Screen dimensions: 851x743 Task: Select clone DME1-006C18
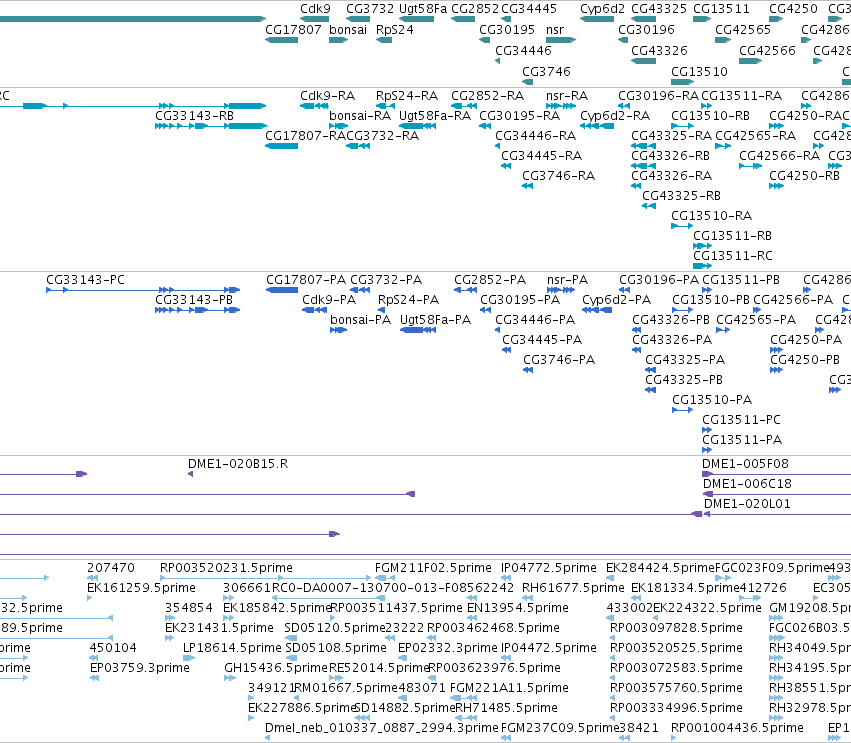(747, 484)
